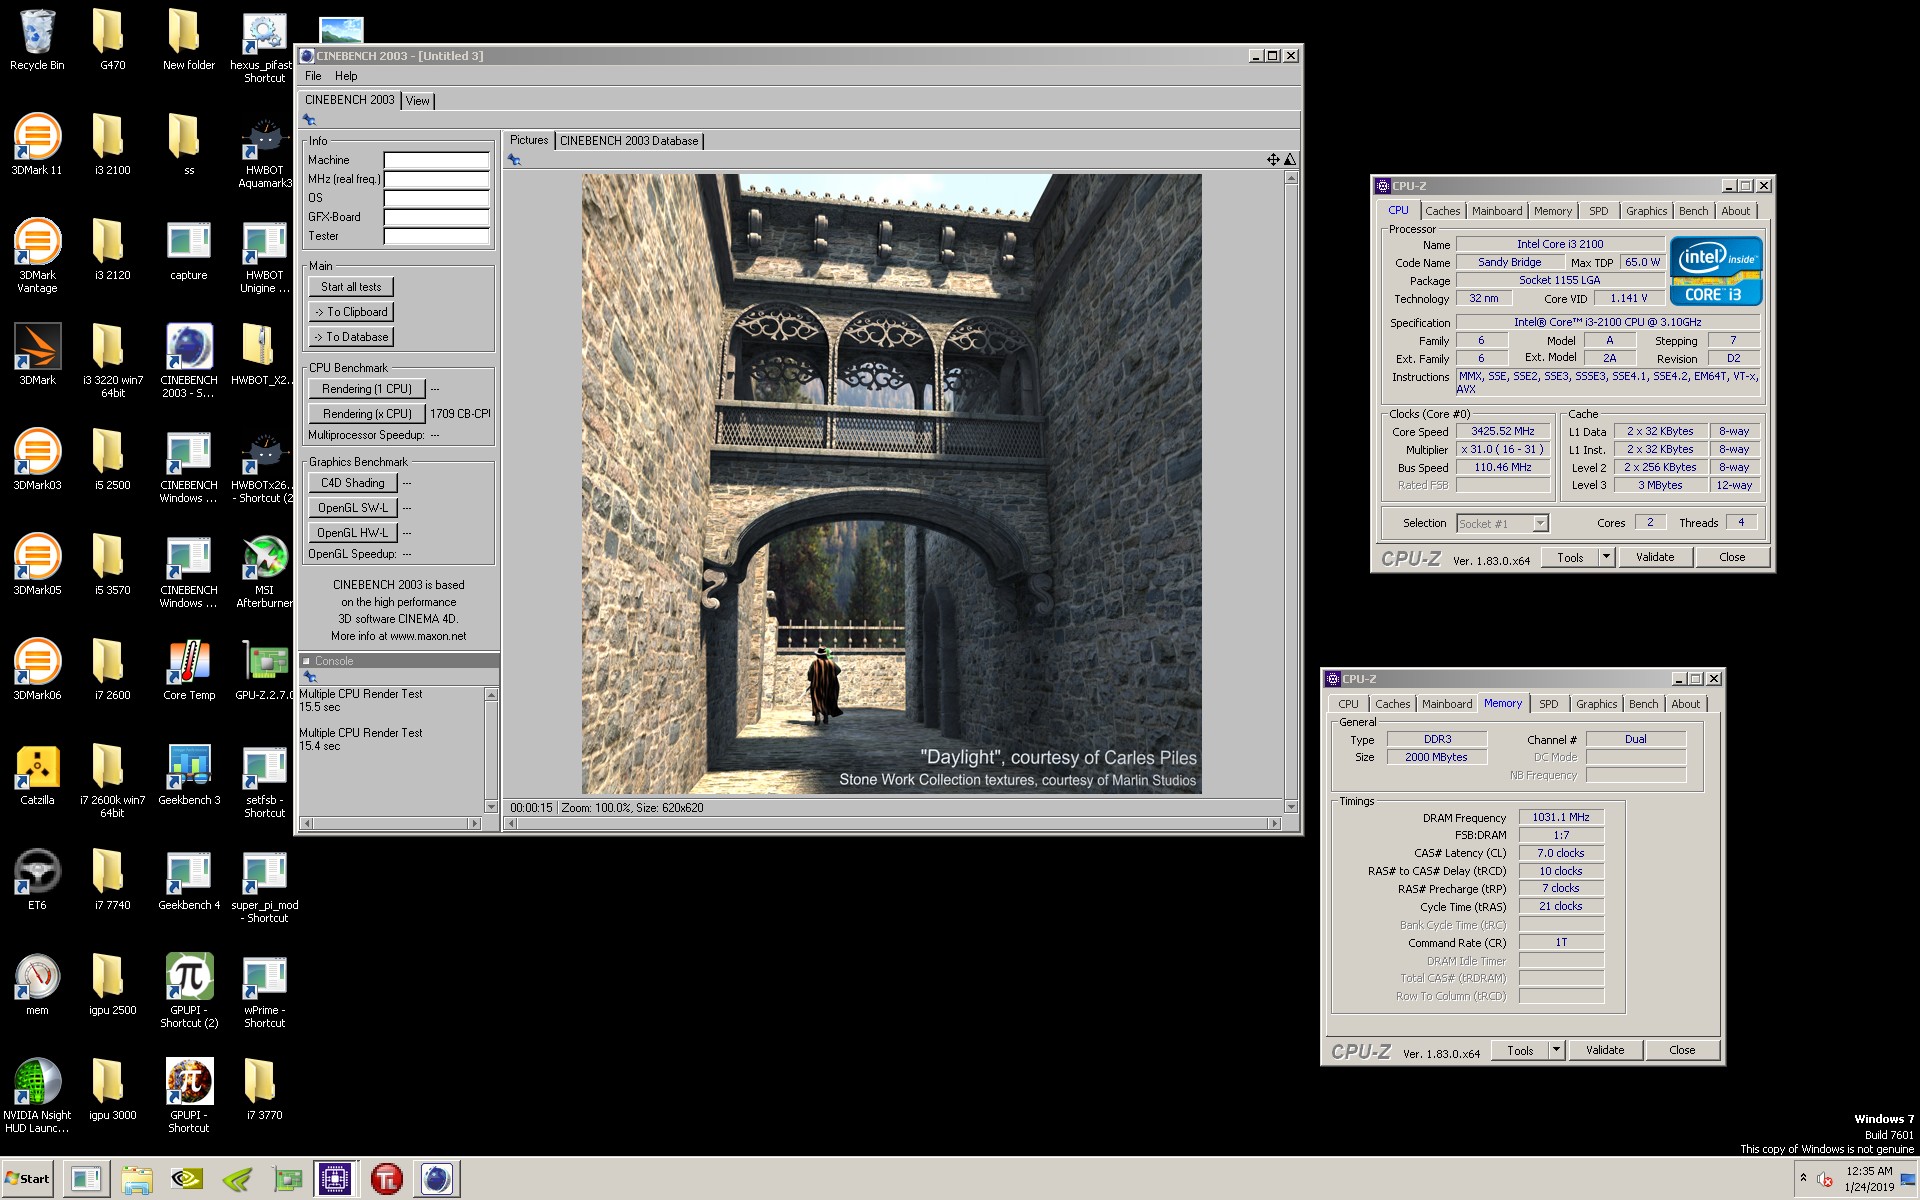Launch NVIDIA Nsight HUD Launcher icon

coord(37,1095)
